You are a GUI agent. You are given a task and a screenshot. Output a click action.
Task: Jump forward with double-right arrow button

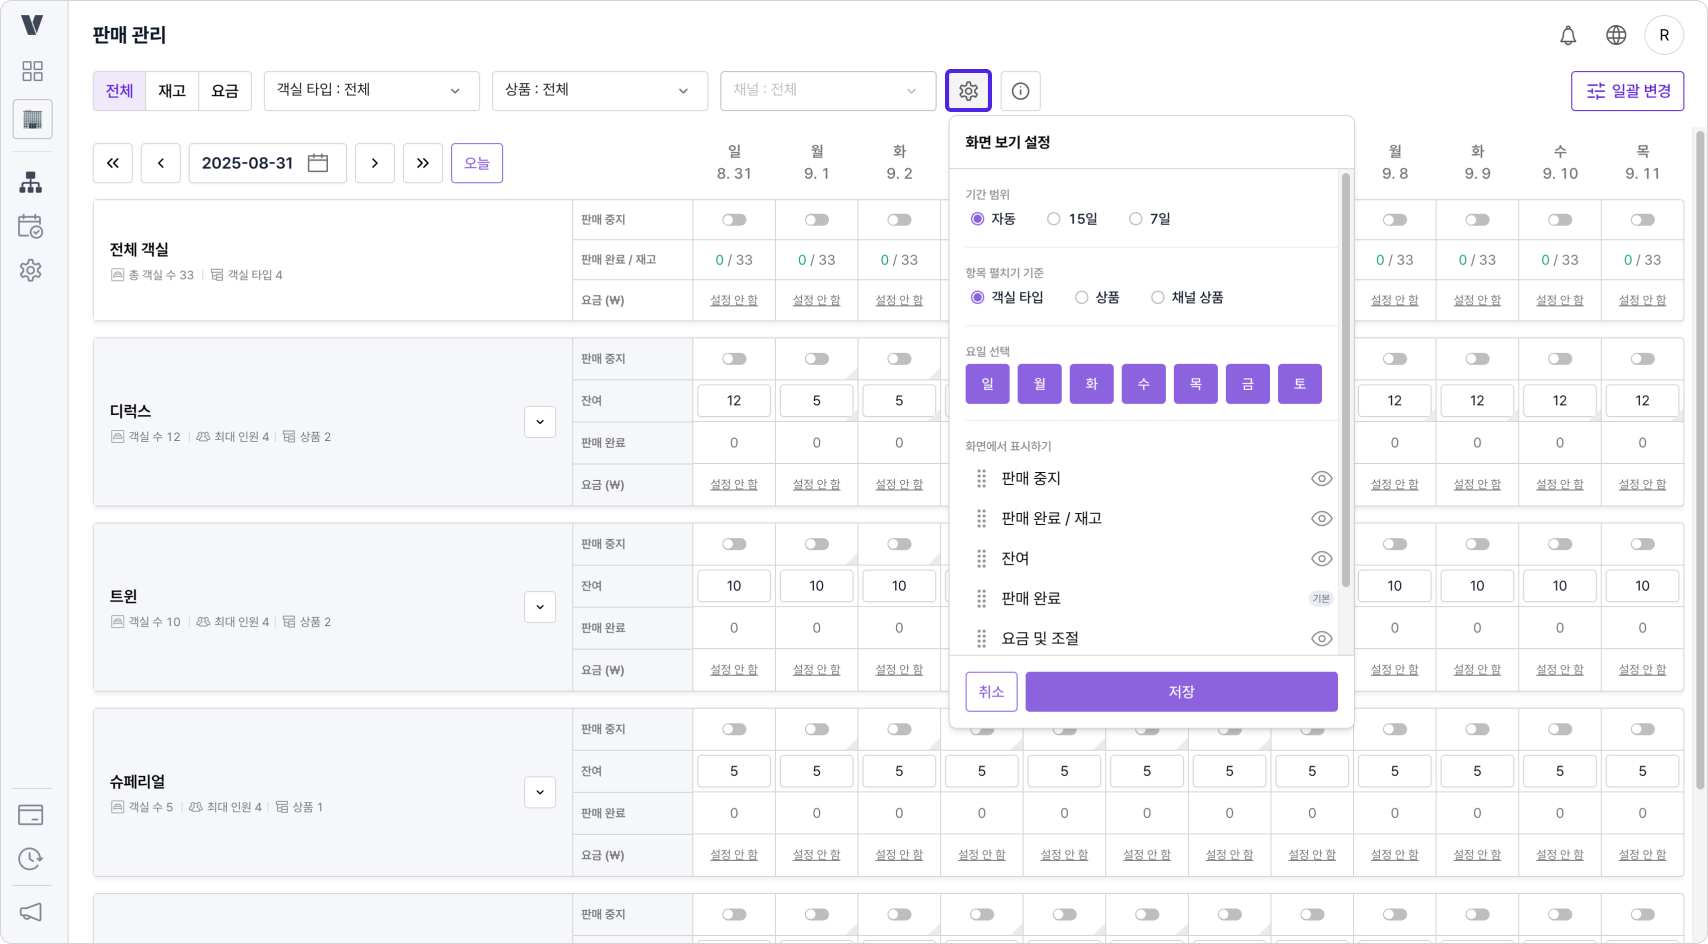(x=423, y=163)
